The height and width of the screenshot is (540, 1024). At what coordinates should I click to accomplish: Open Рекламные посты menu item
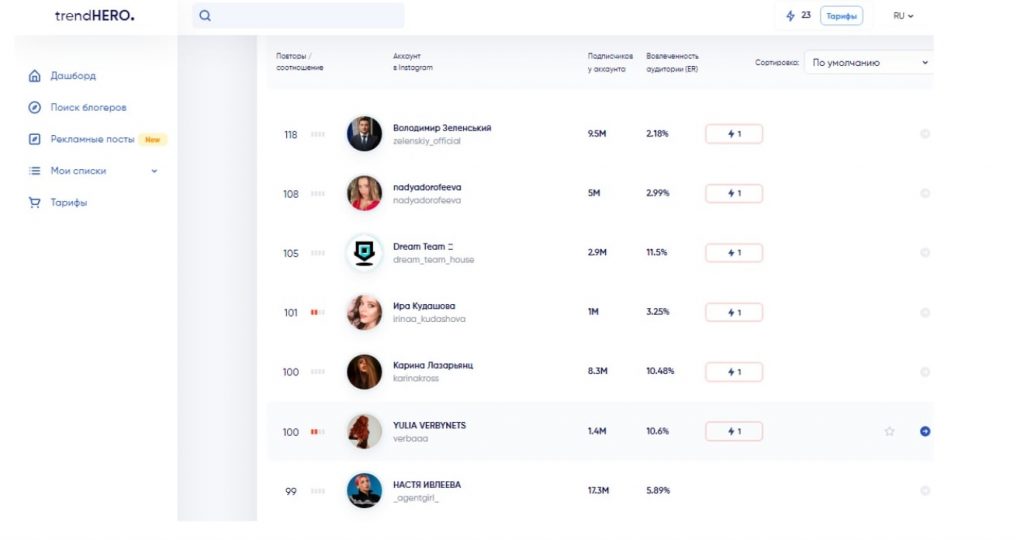(92, 139)
